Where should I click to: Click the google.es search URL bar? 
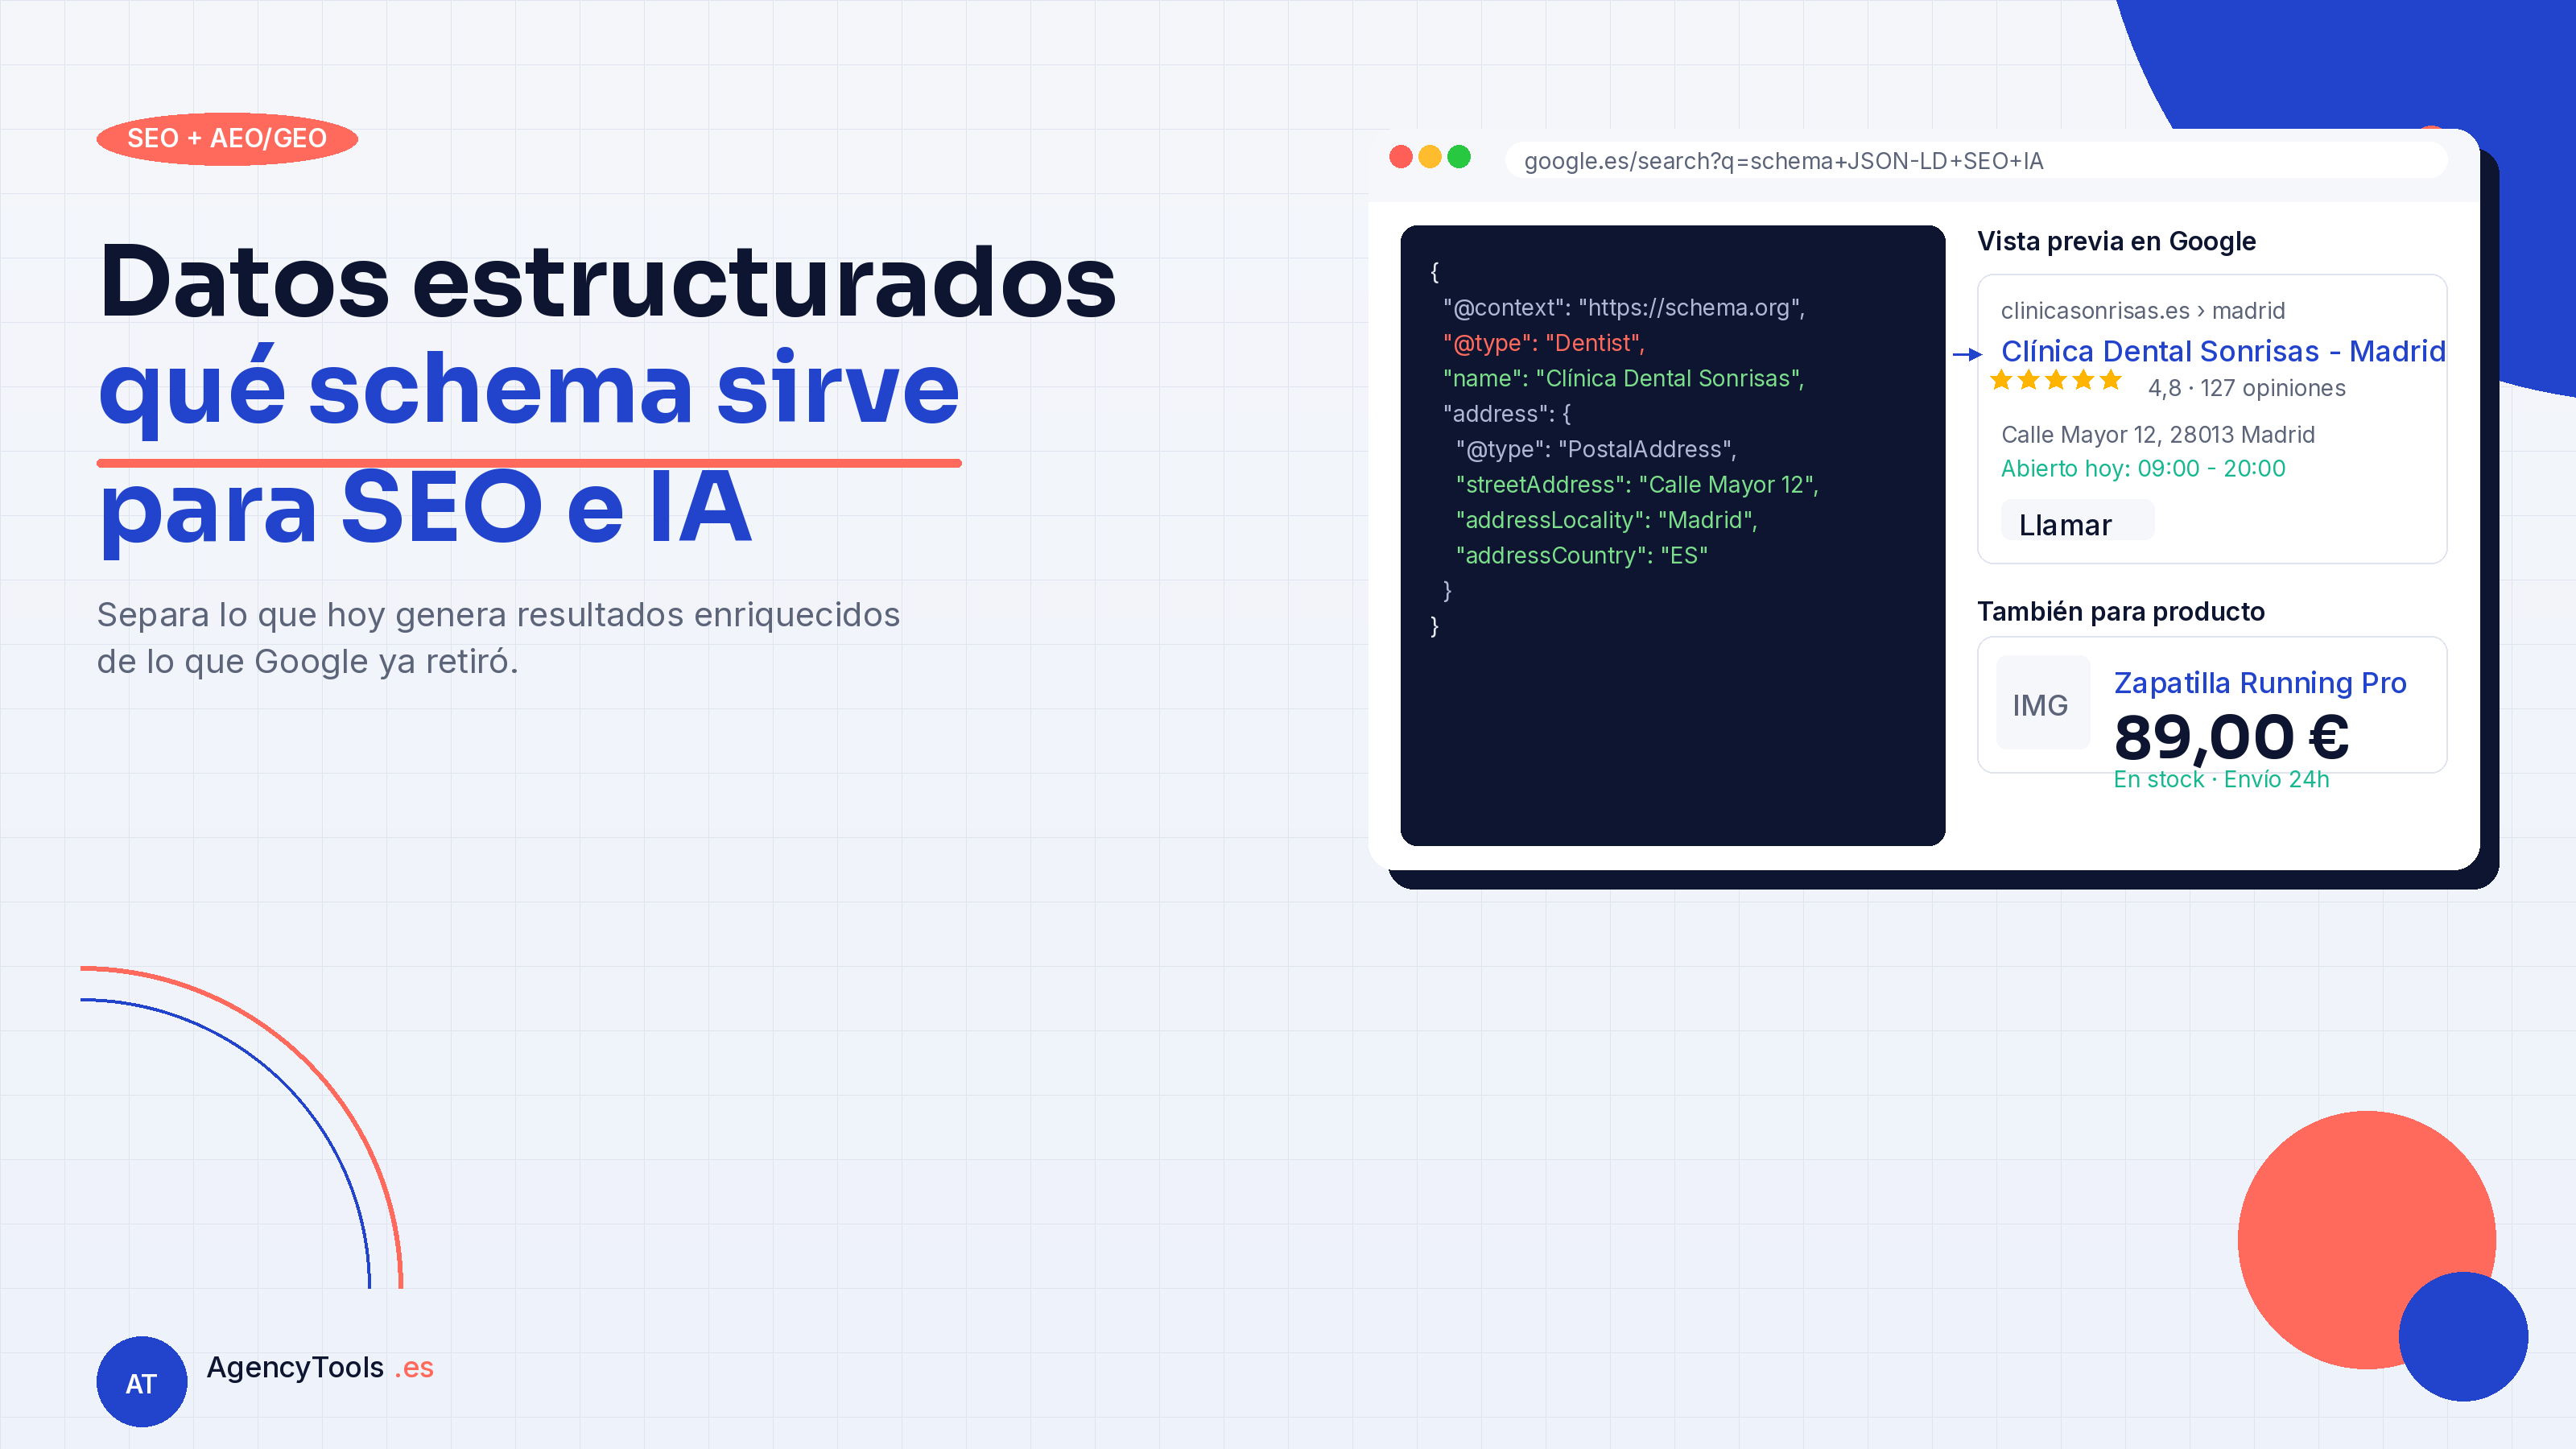click(x=1976, y=160)
